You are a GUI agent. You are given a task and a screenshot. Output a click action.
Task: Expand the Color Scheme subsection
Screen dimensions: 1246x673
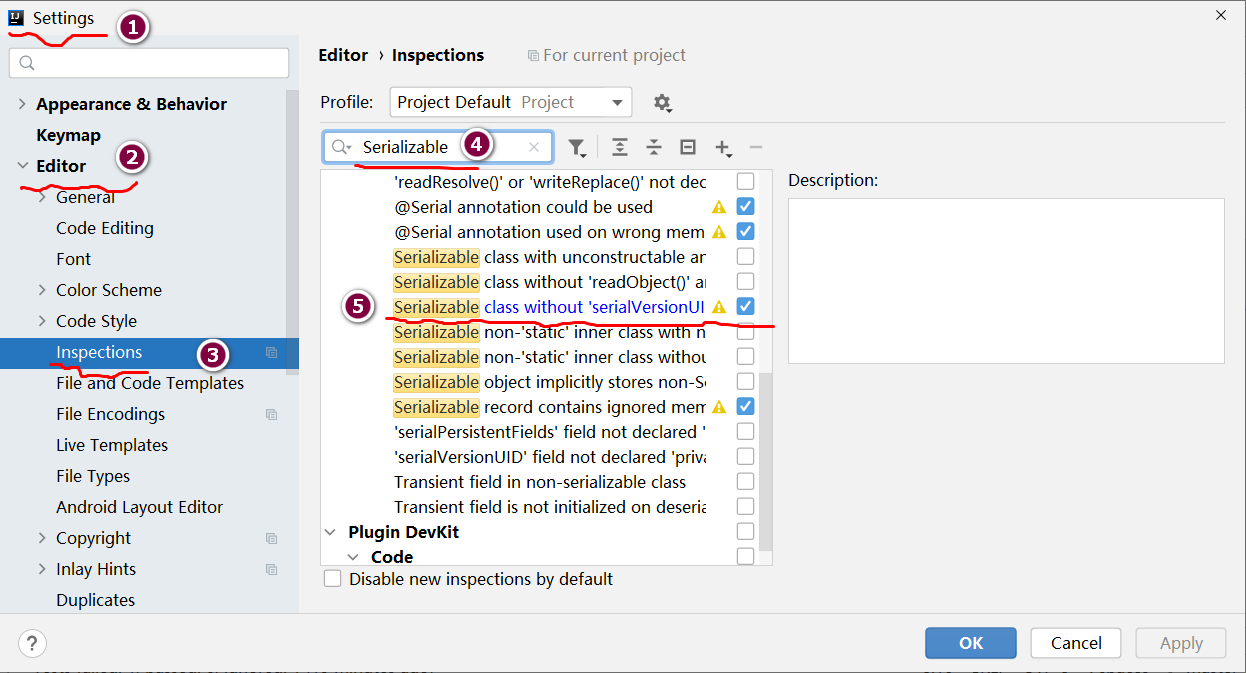point(42,290)
